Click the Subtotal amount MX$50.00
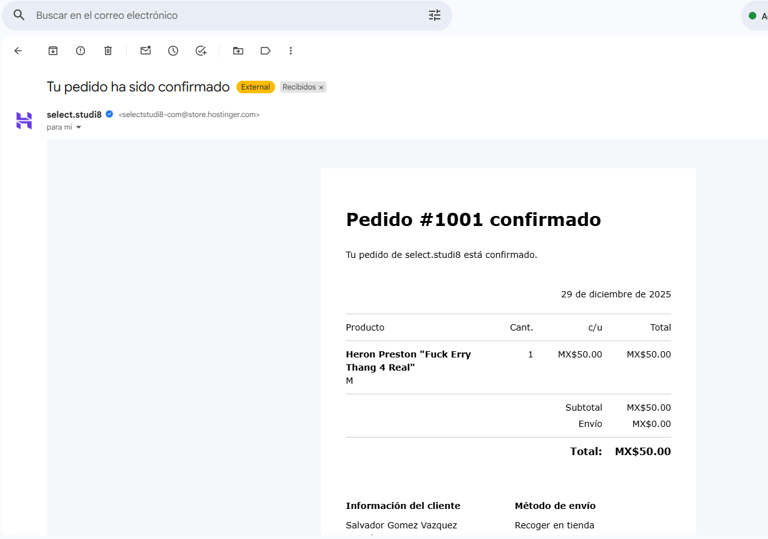768x539 pixels. tap(648, 407)
